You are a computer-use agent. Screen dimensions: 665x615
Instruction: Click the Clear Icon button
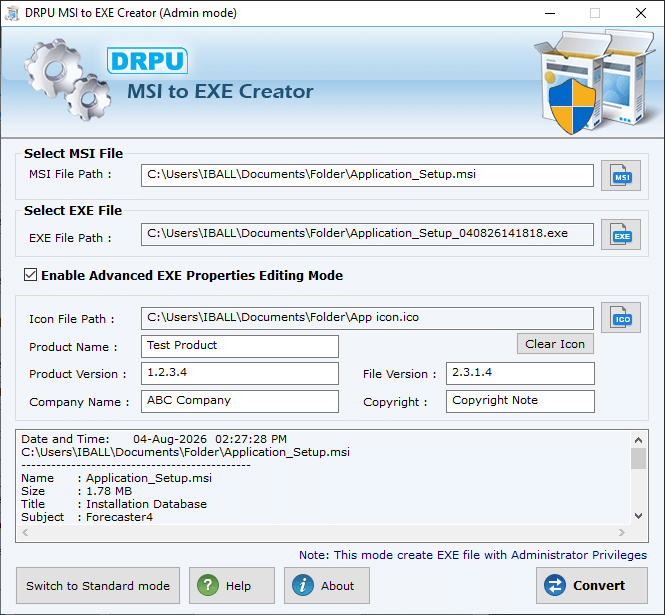(x=555, y=344)
